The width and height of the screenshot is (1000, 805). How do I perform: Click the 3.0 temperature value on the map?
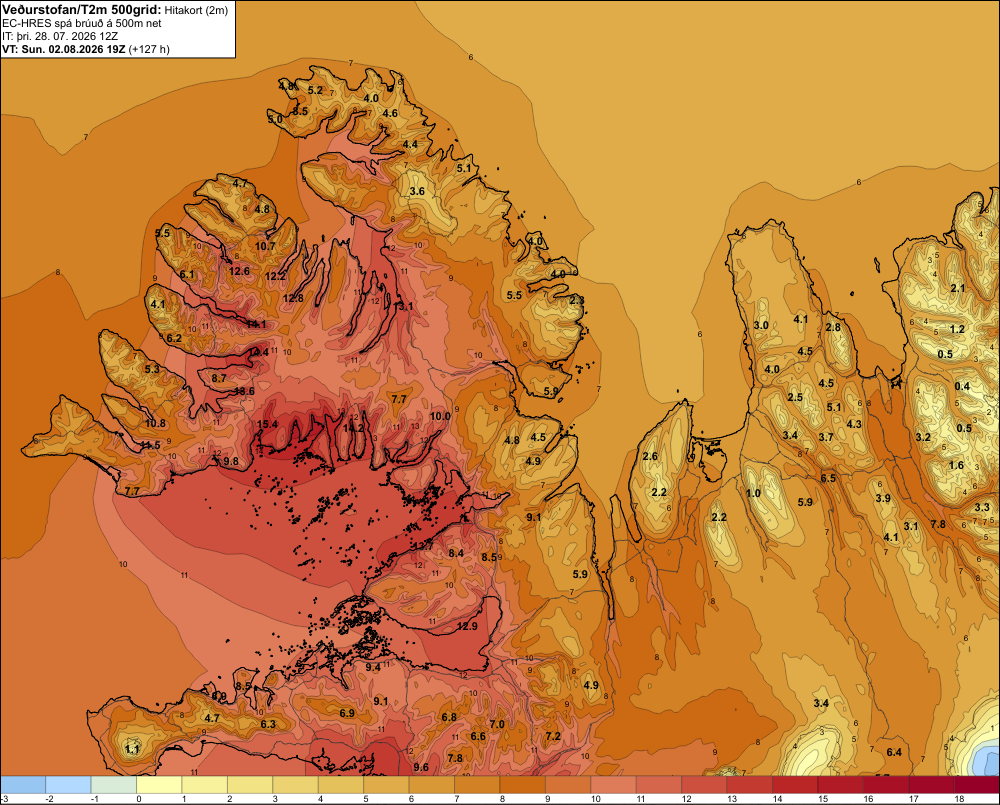tap(761, 325)
